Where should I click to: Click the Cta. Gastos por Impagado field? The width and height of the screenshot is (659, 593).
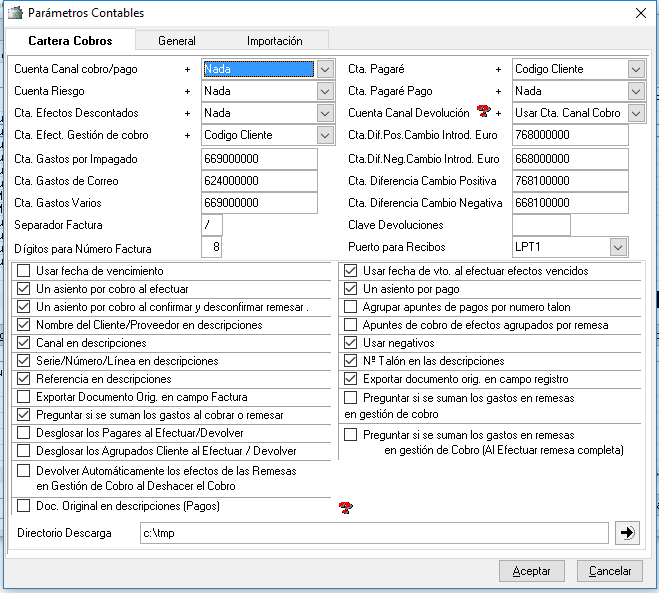pyautogui.click(x=259, y=159)
